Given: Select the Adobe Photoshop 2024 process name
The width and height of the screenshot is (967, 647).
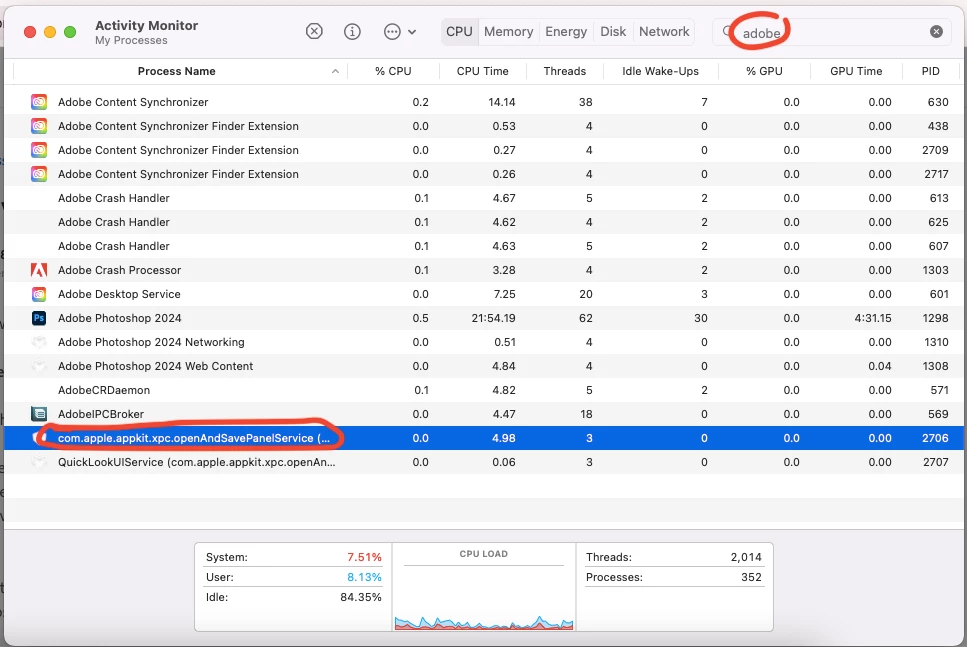Looking at the screenshot, I should pyautogui.click(x=120, y=318).
